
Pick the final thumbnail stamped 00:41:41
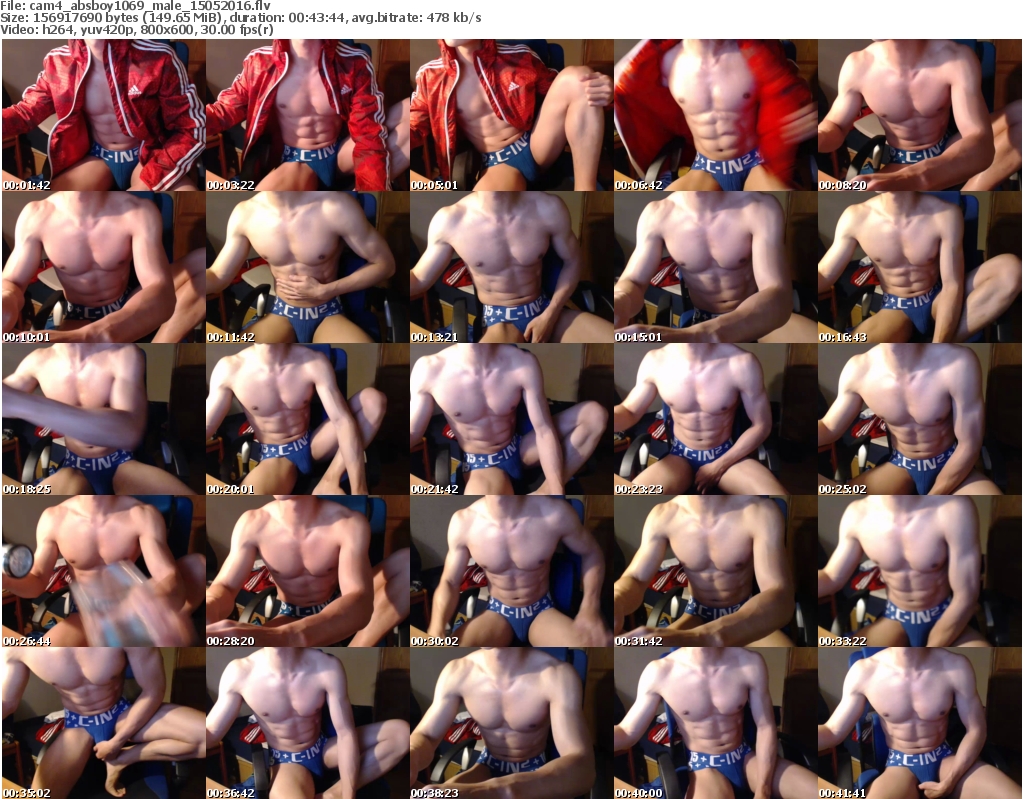[919, 723]
